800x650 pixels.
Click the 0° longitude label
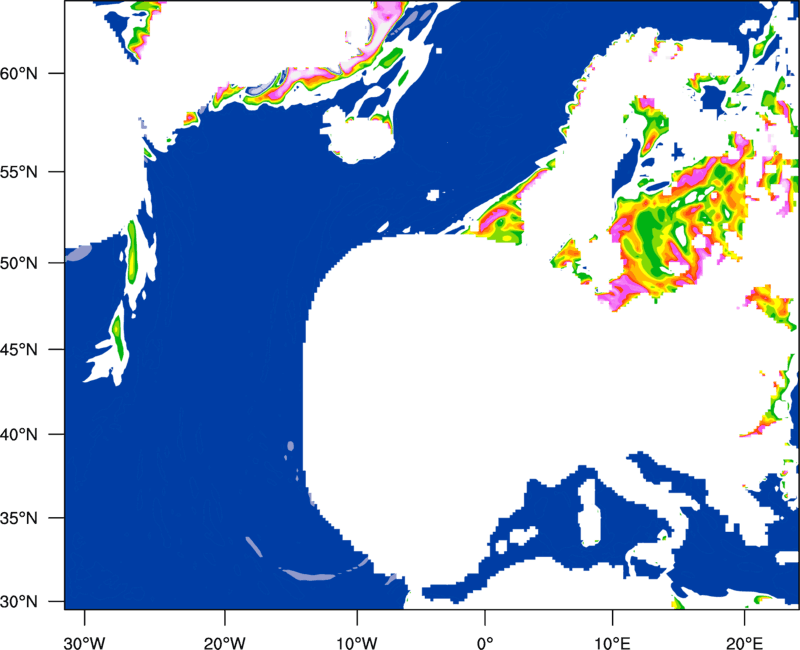[485, 643]
